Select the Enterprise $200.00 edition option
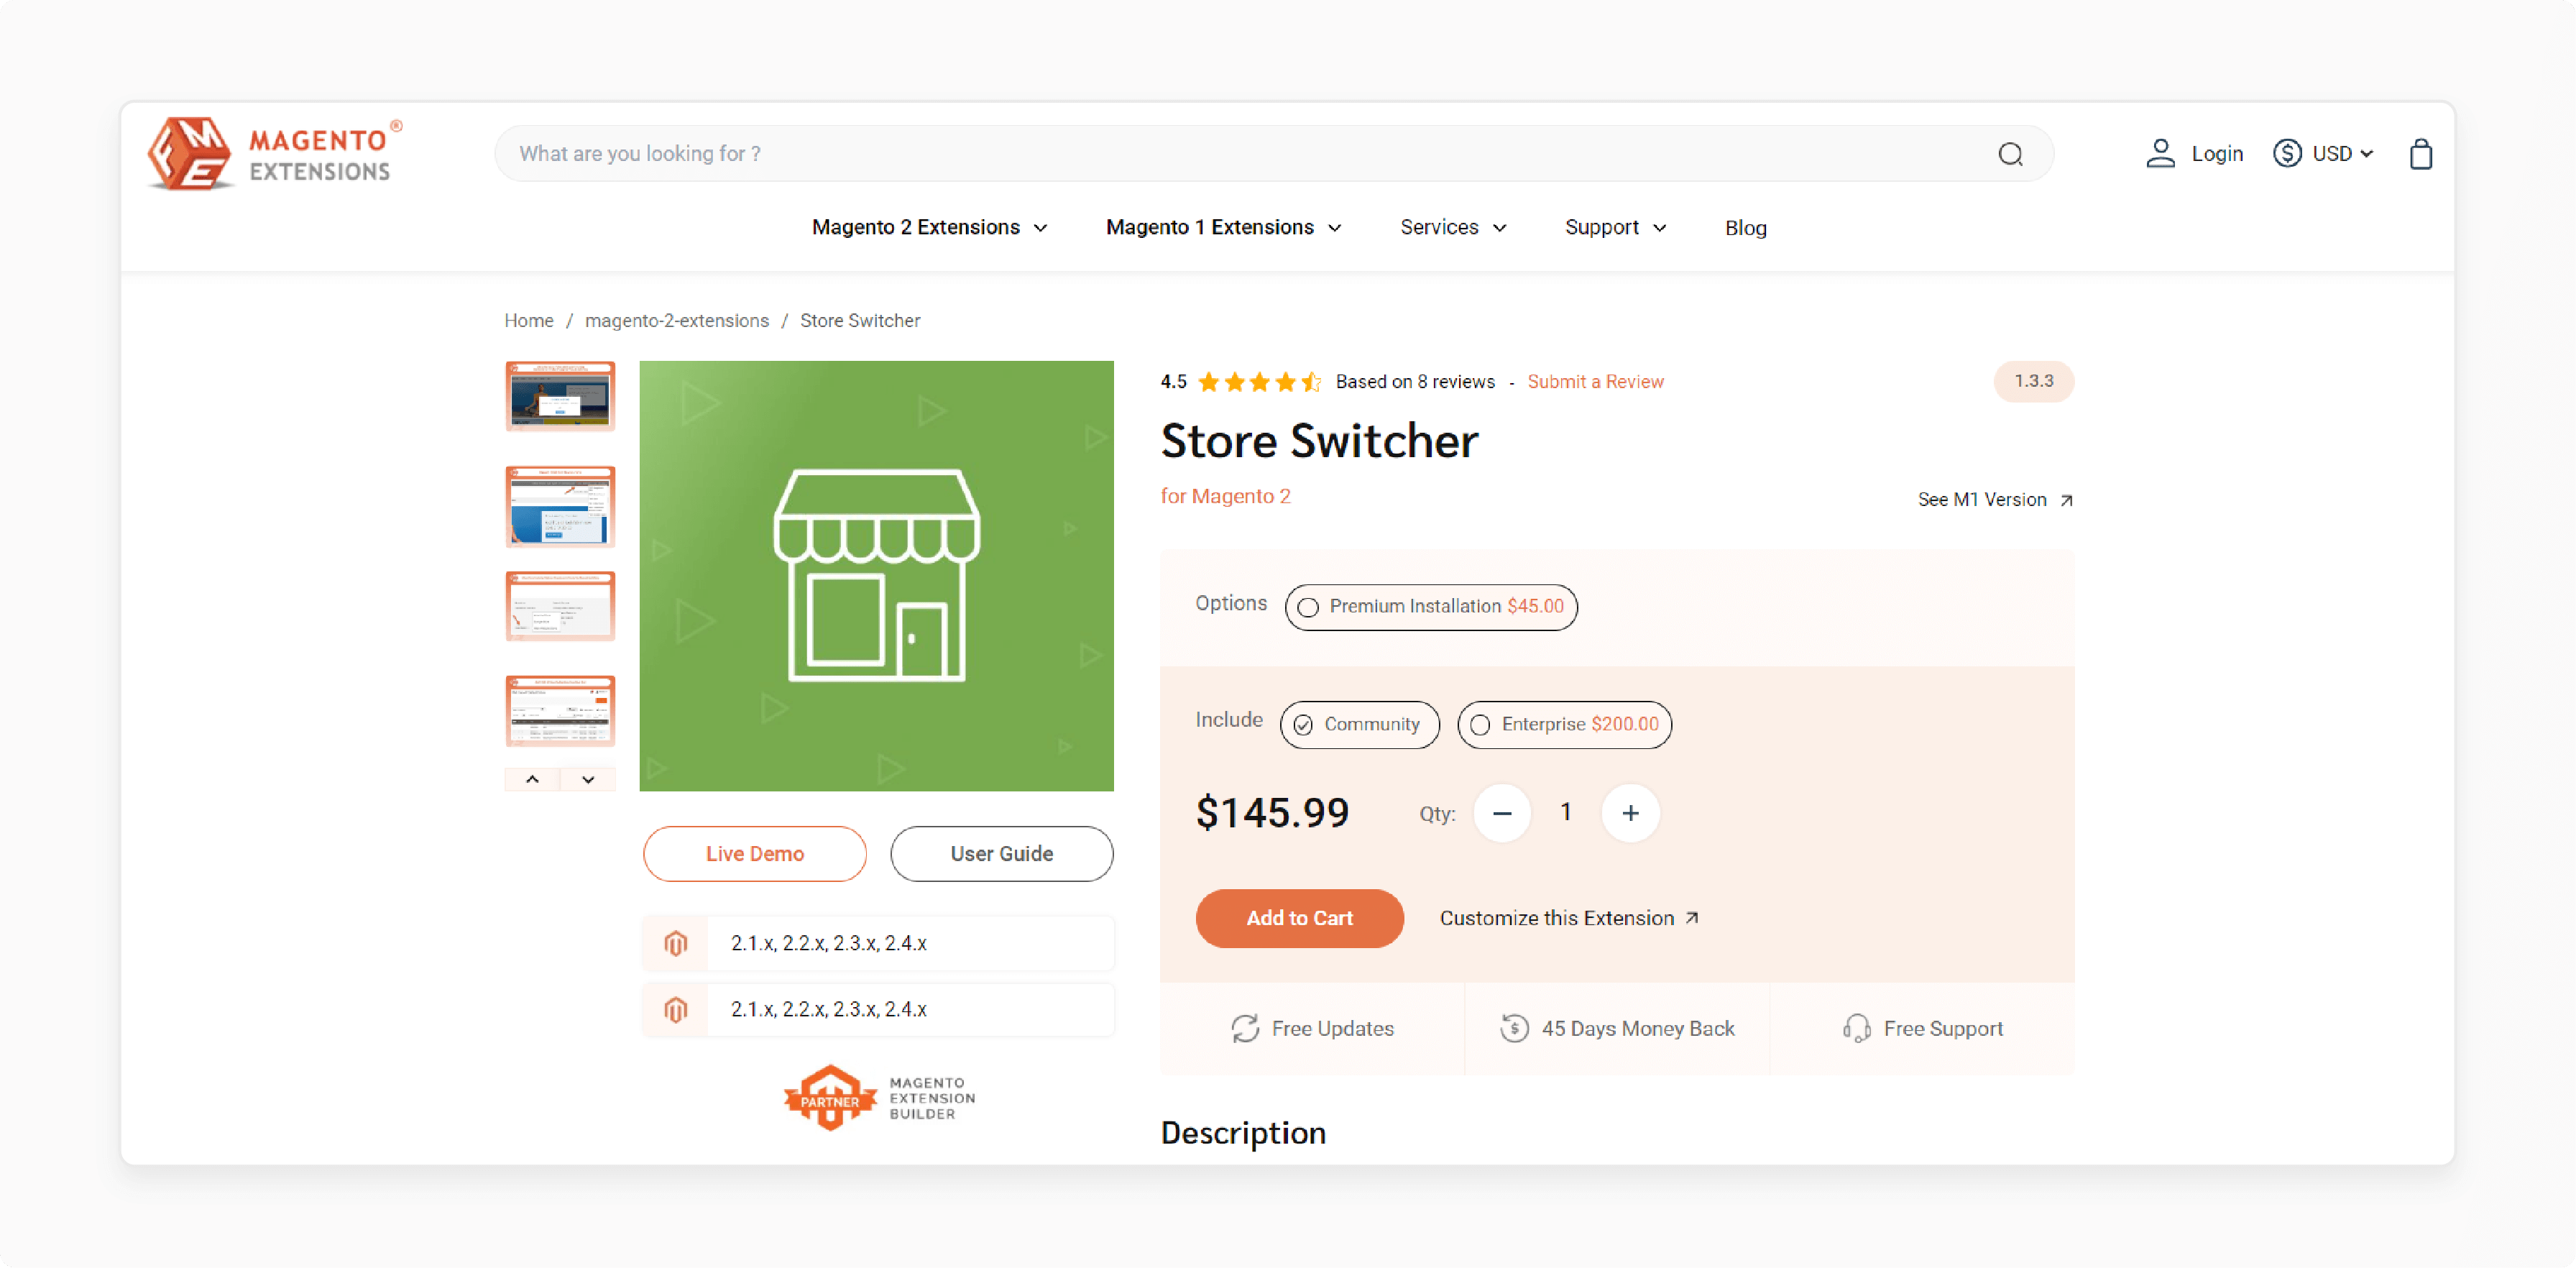The width and height of the screenshot is (2576, 1268). click(1564, 725)
